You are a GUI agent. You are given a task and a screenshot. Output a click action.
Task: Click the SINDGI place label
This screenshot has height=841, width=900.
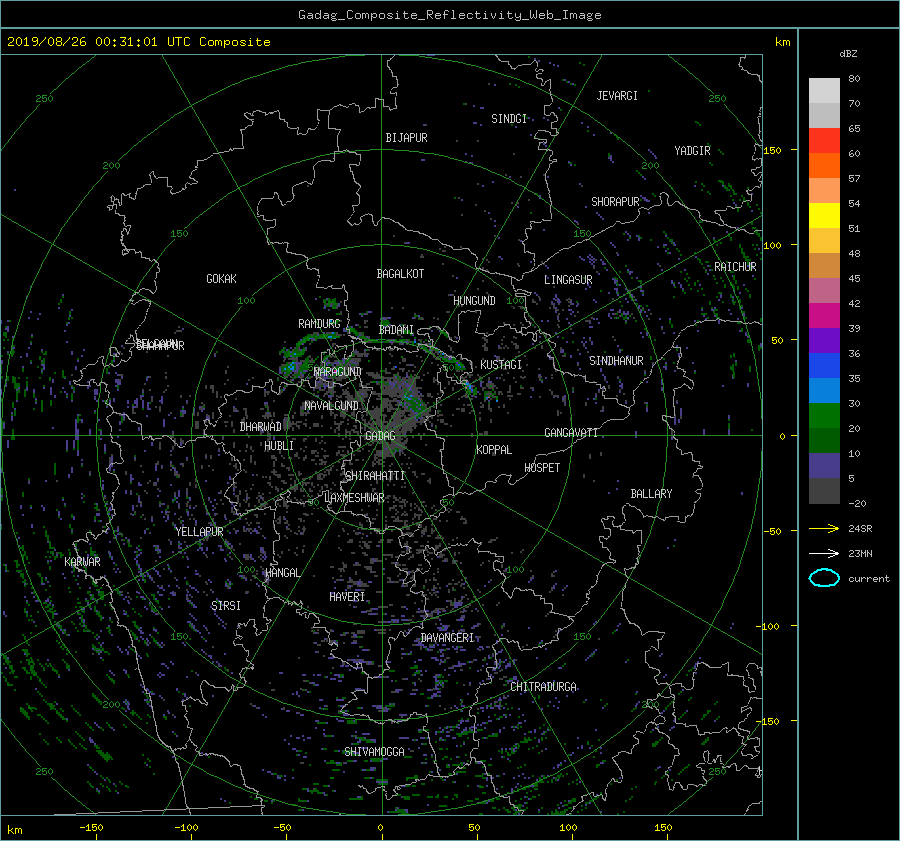(x=509, y=119)
